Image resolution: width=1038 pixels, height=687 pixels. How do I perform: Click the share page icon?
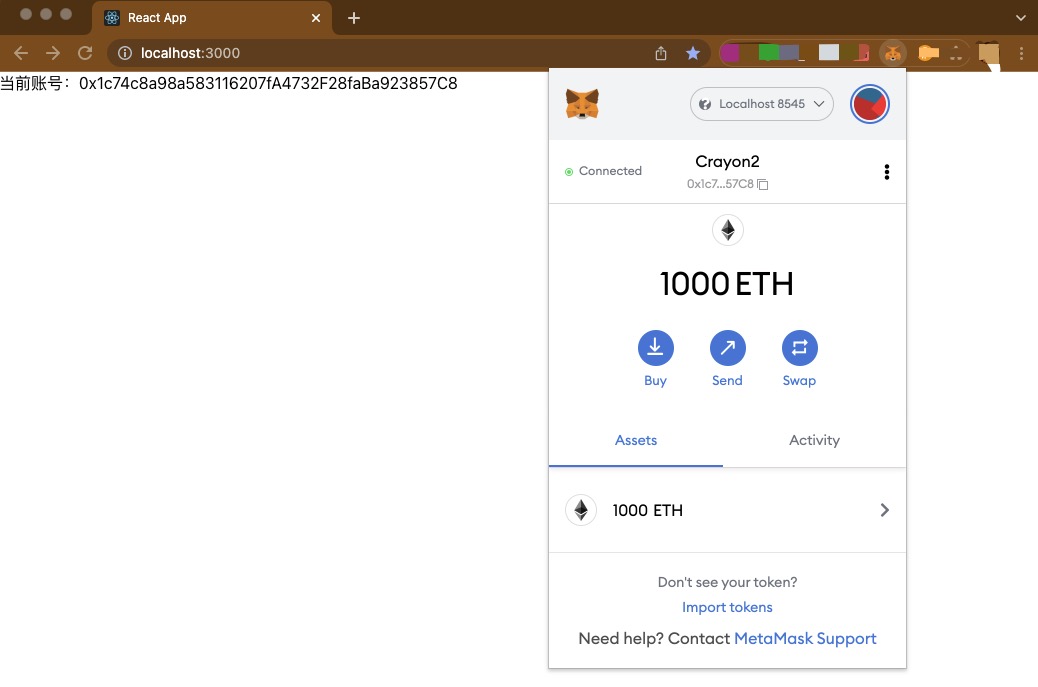click(661, 53)
